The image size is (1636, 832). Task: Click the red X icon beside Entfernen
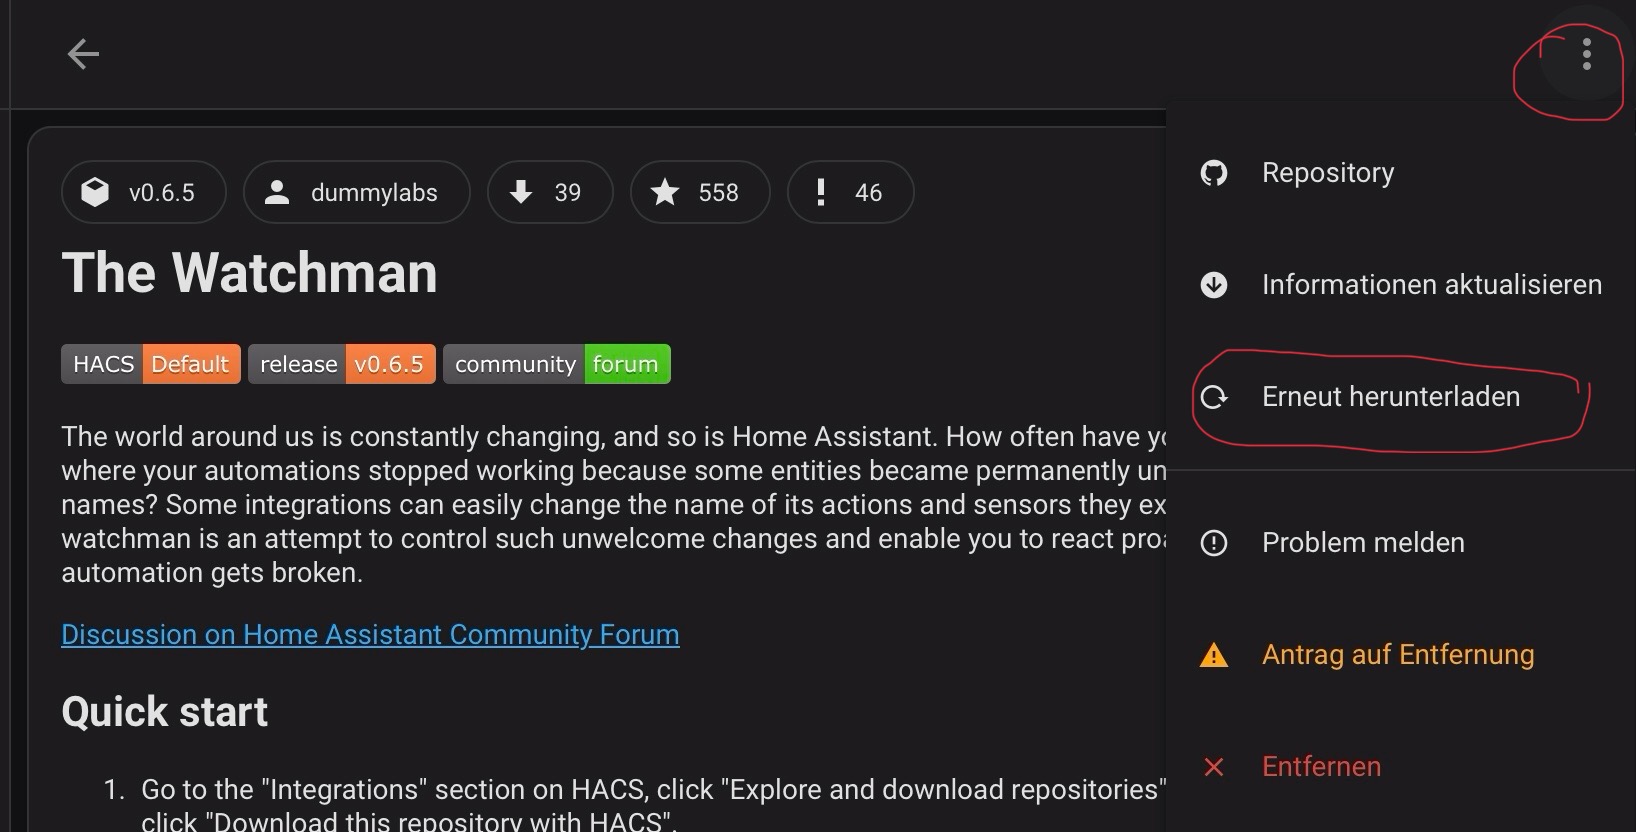tap(1213, 767)
